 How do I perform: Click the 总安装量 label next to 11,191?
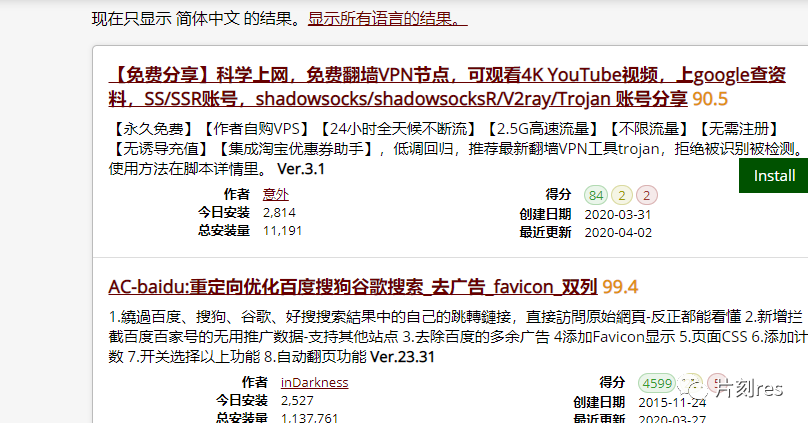coord(224,230)
